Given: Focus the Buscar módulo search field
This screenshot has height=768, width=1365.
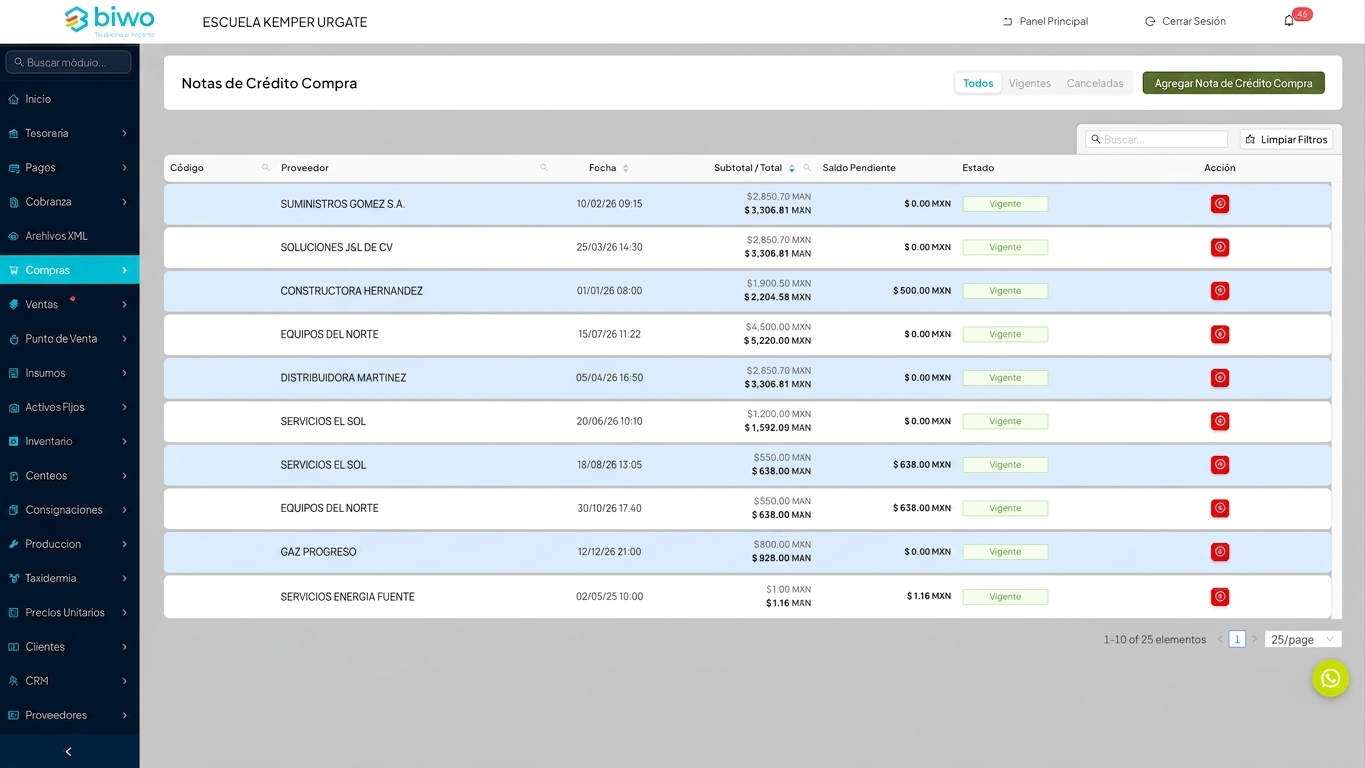Looking at the screenshot, I should click(68, 62).
